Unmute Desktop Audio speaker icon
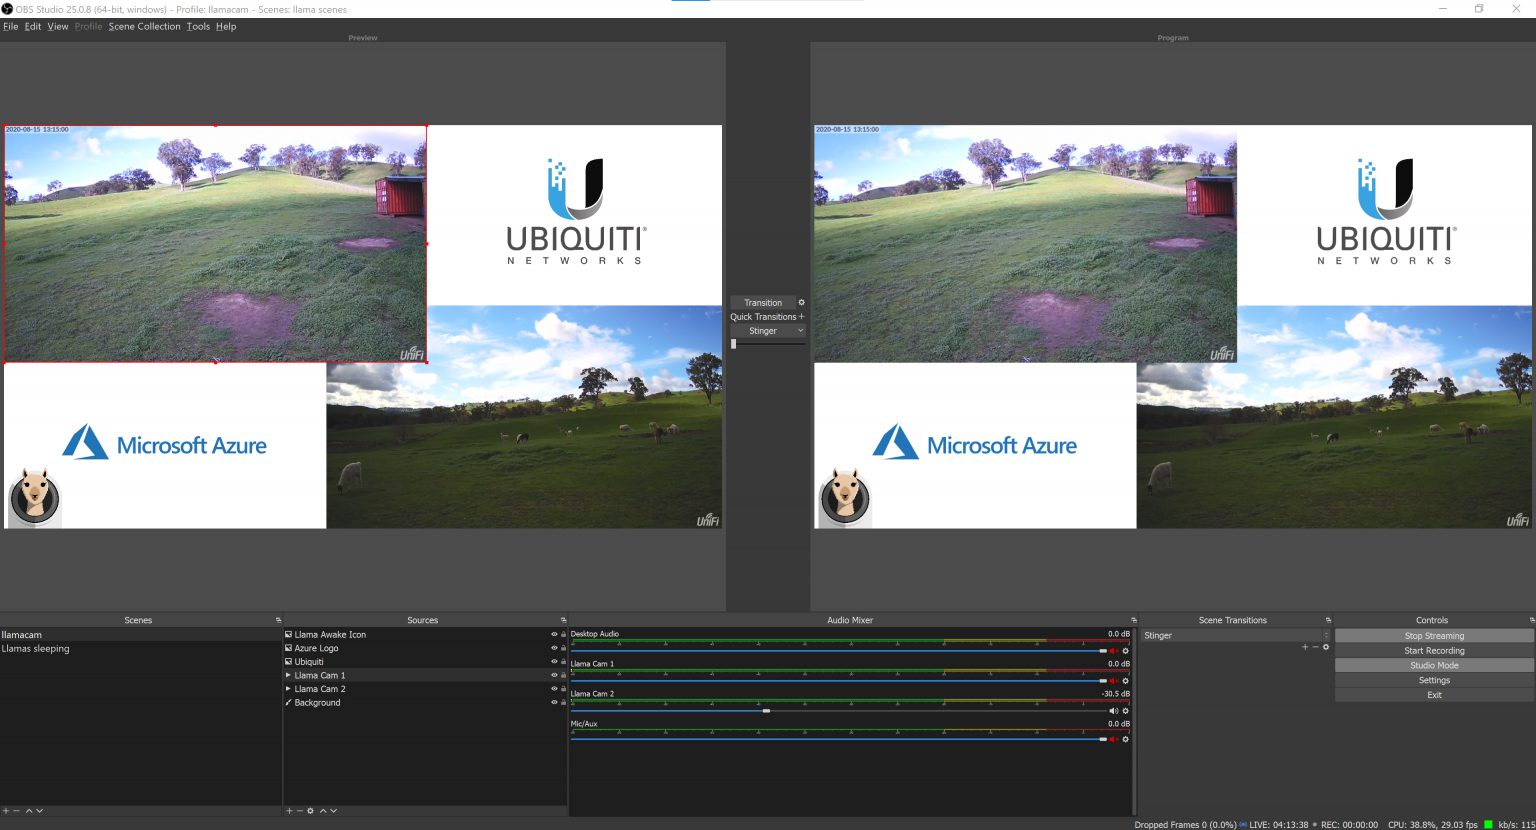 click(1114, 651)
